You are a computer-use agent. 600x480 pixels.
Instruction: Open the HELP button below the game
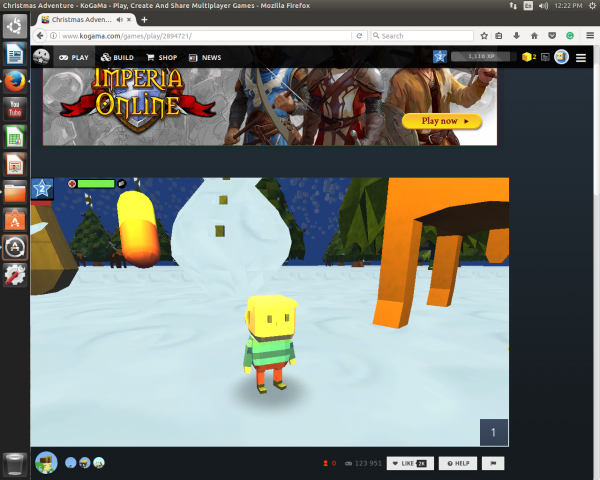[x=459, y=463]
